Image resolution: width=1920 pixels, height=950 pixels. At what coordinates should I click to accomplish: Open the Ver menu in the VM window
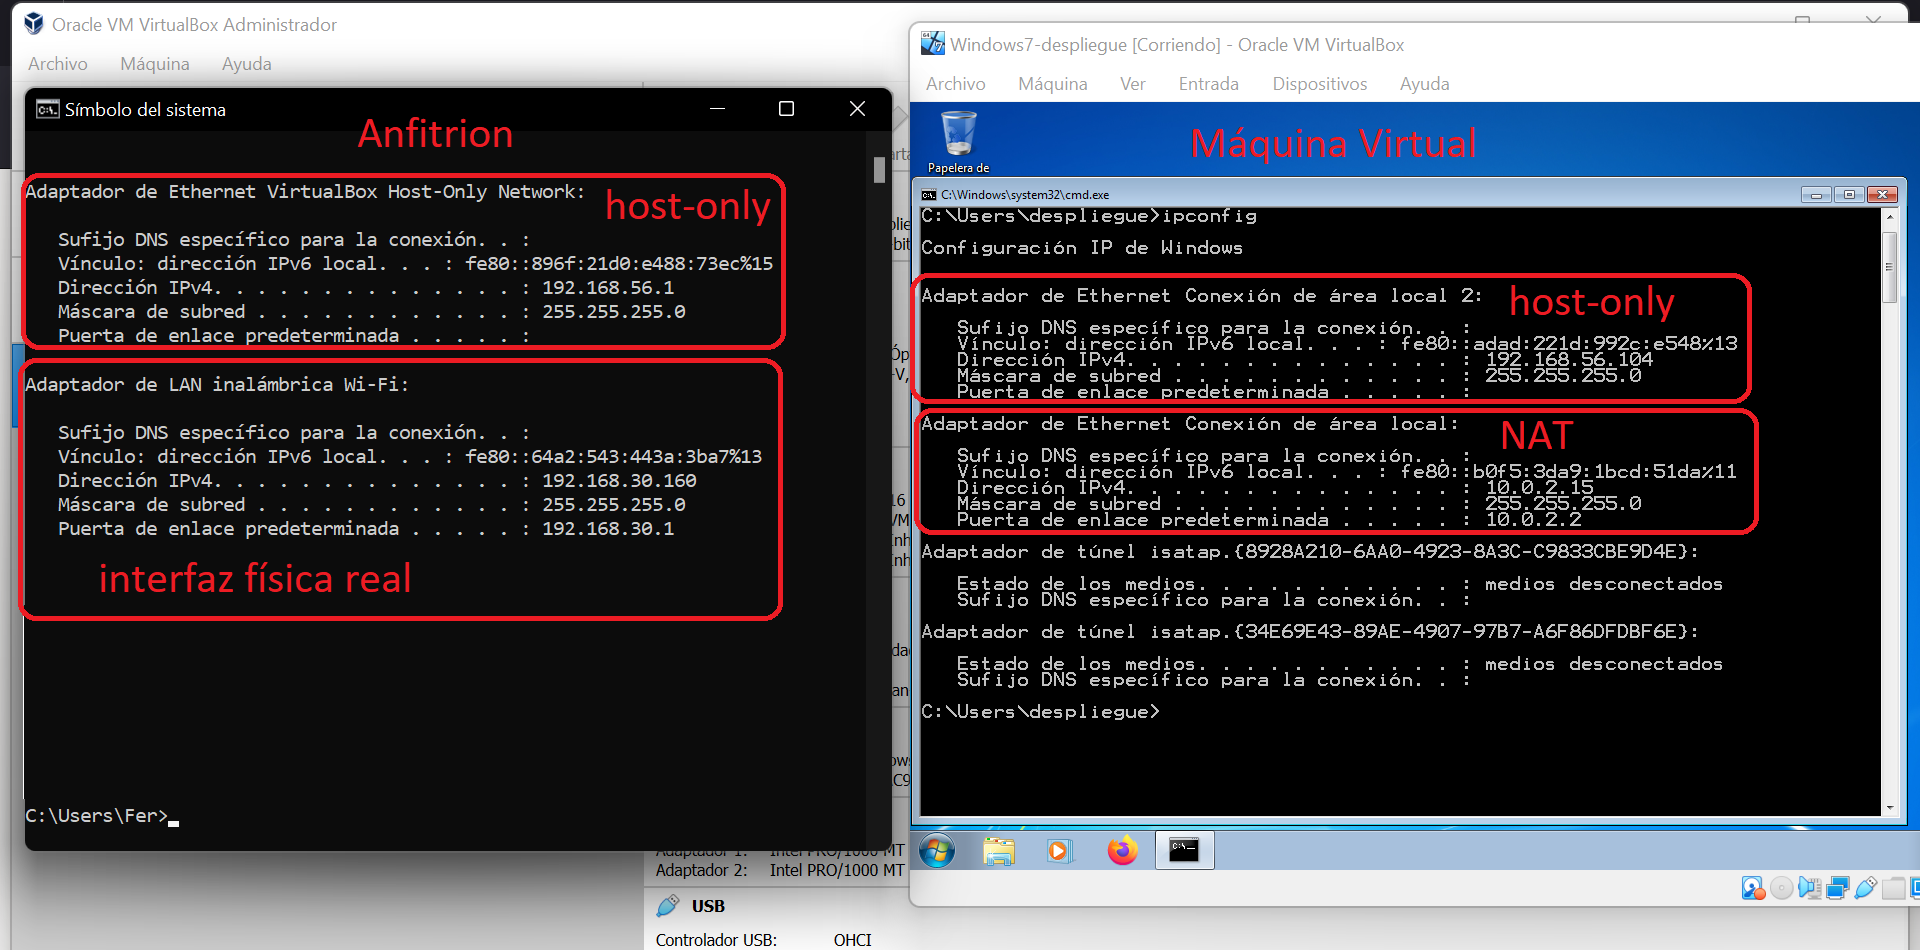(x=1132, y=84)
